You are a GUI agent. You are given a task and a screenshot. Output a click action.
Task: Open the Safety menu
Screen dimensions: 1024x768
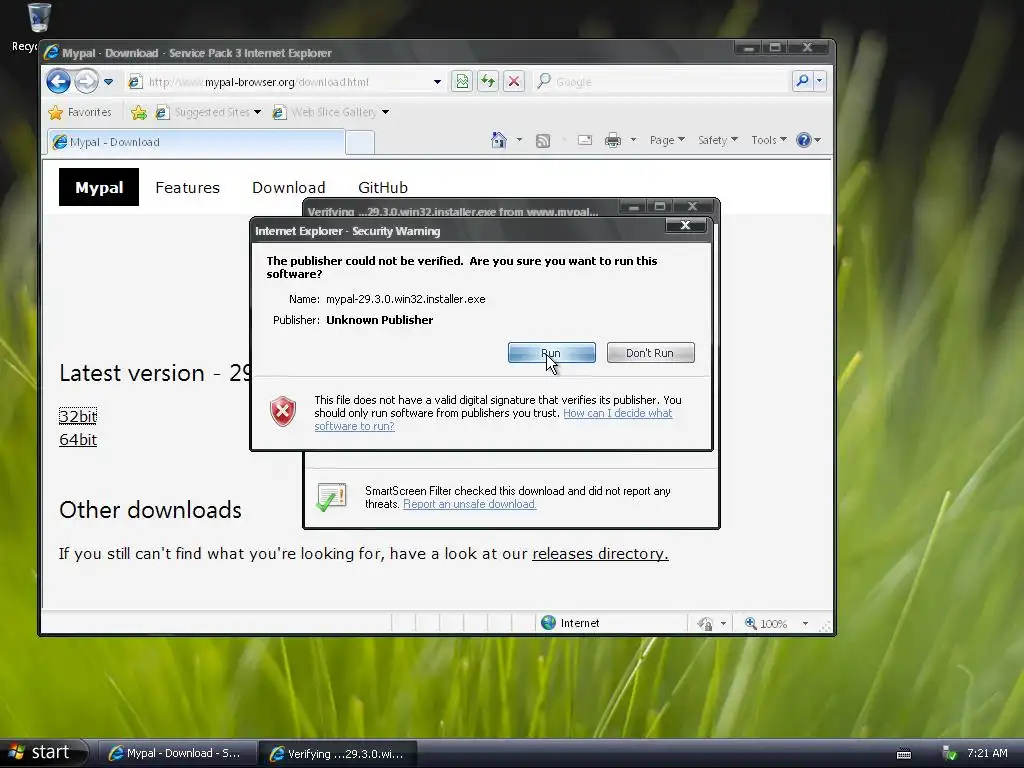718,140
